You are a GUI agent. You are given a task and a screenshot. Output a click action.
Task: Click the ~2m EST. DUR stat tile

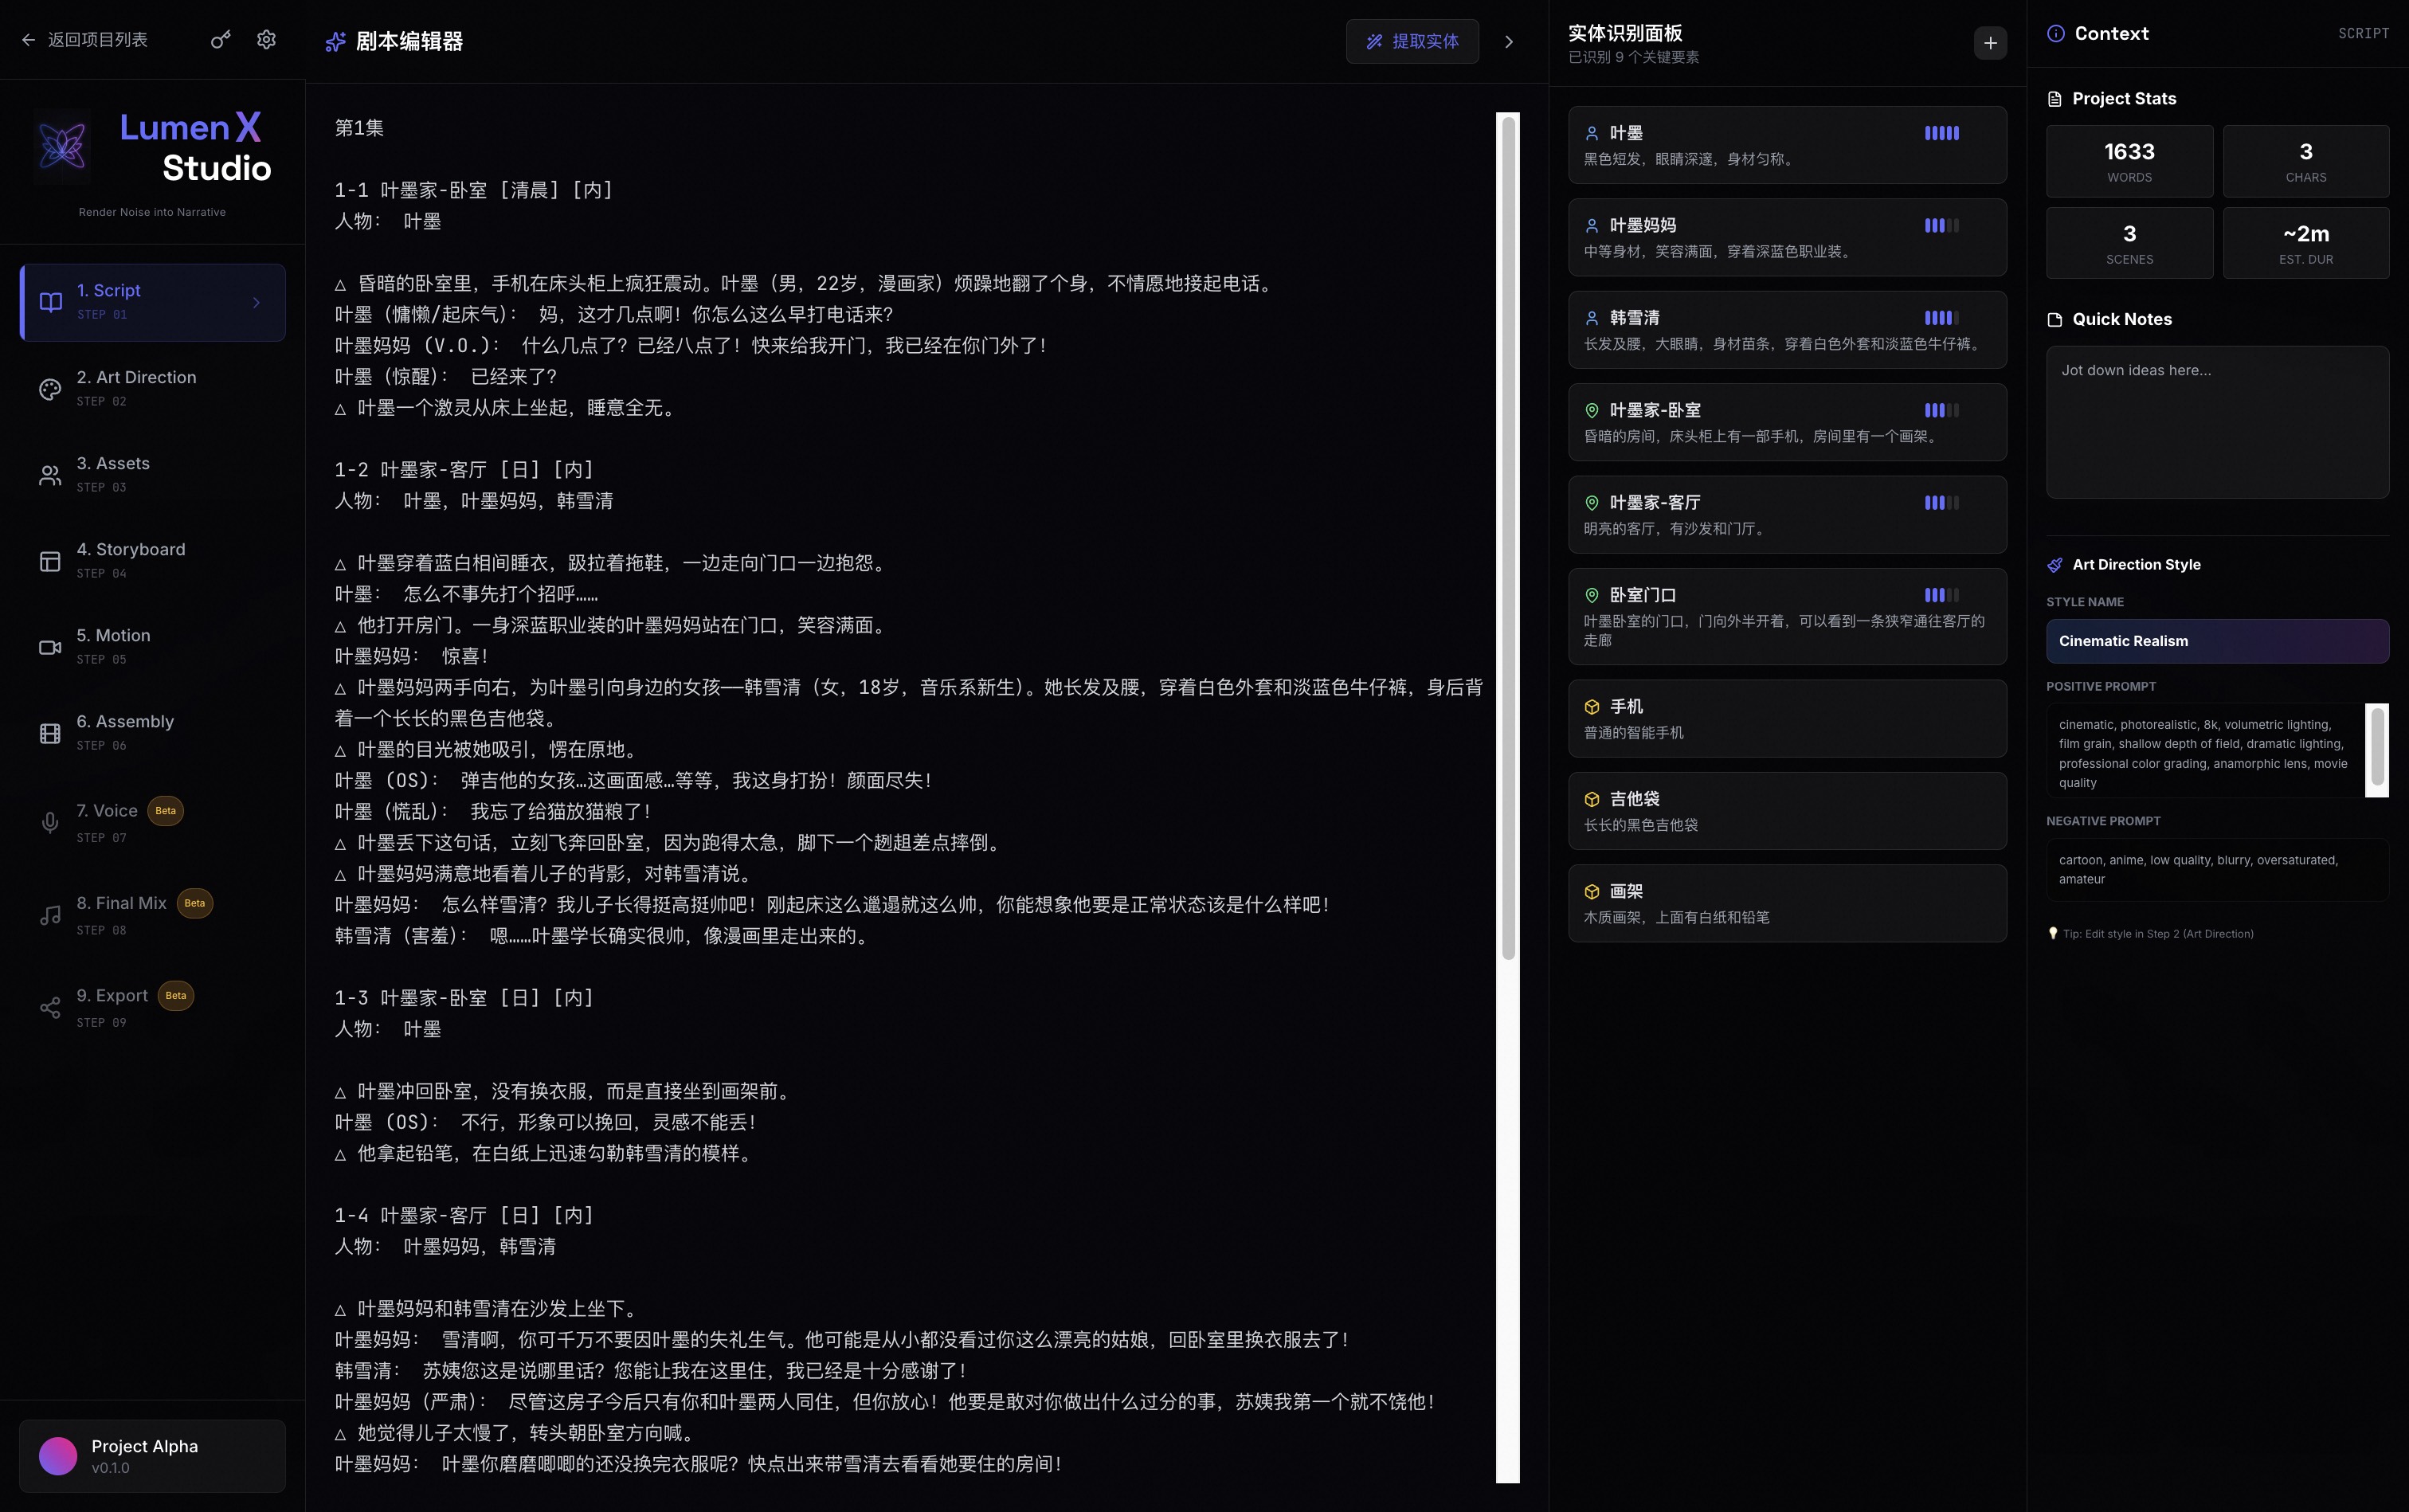(2306, 243)
